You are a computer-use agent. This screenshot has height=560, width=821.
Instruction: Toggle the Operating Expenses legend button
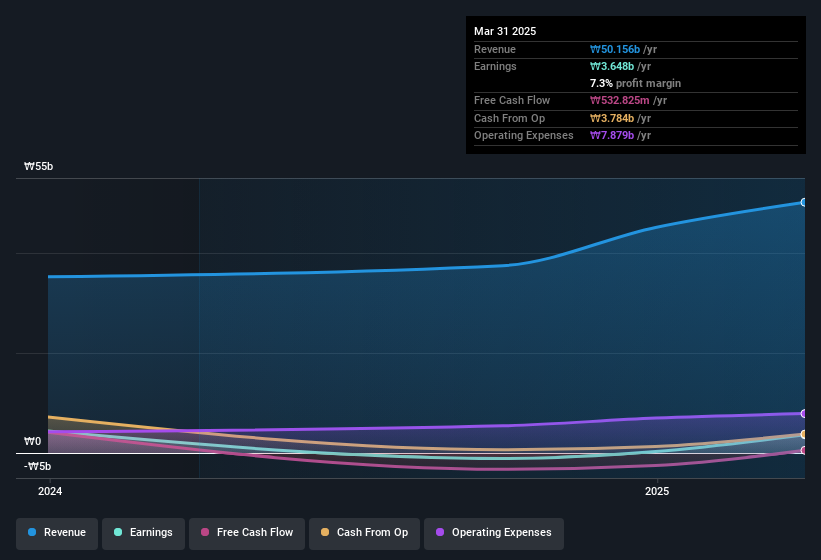(x=494, y=533)
